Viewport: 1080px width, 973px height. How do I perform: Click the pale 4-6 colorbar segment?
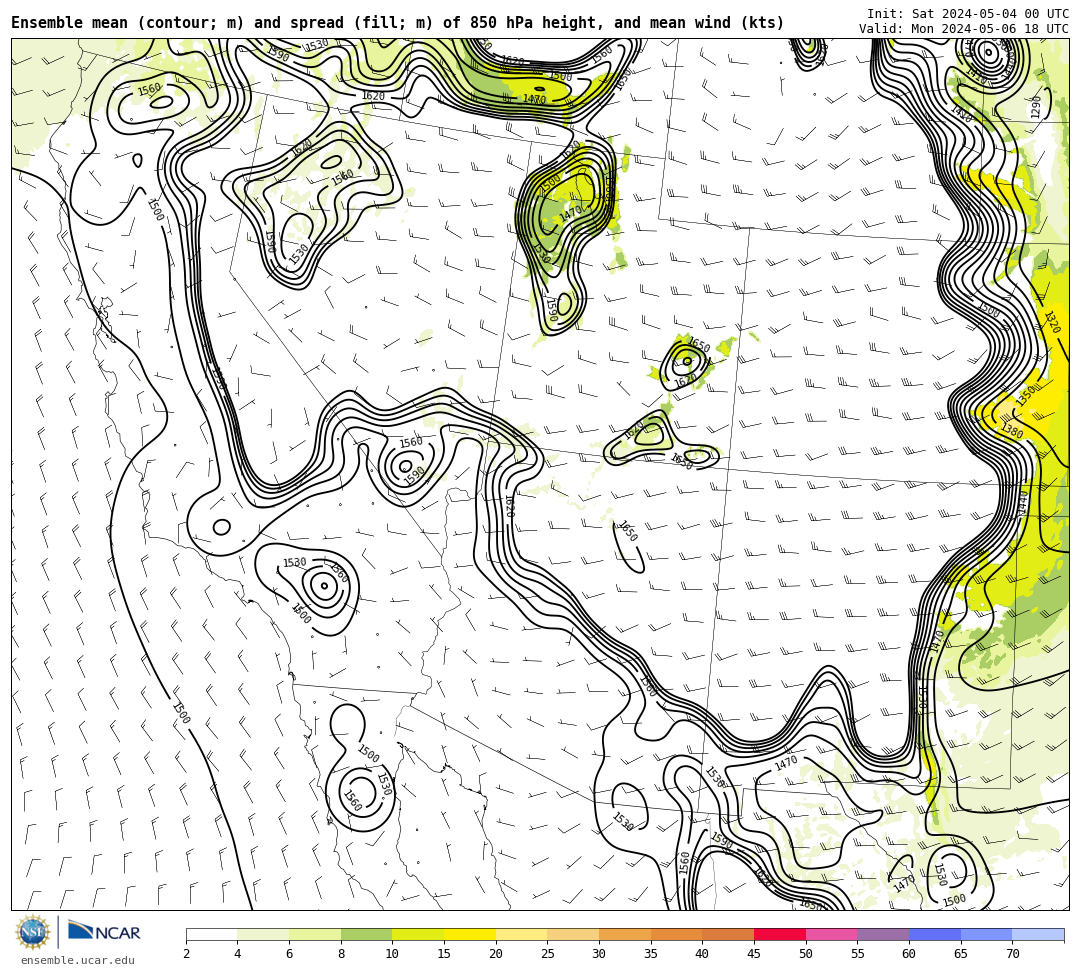click(263, 934)
